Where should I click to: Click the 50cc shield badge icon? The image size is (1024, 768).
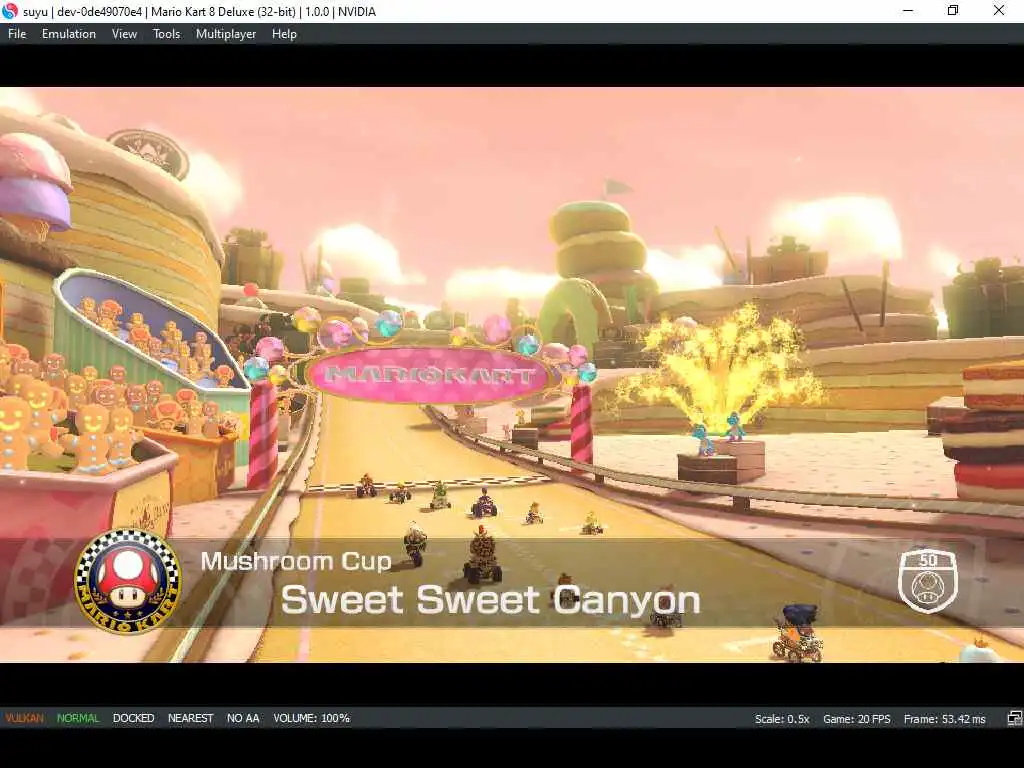(927, 581)
